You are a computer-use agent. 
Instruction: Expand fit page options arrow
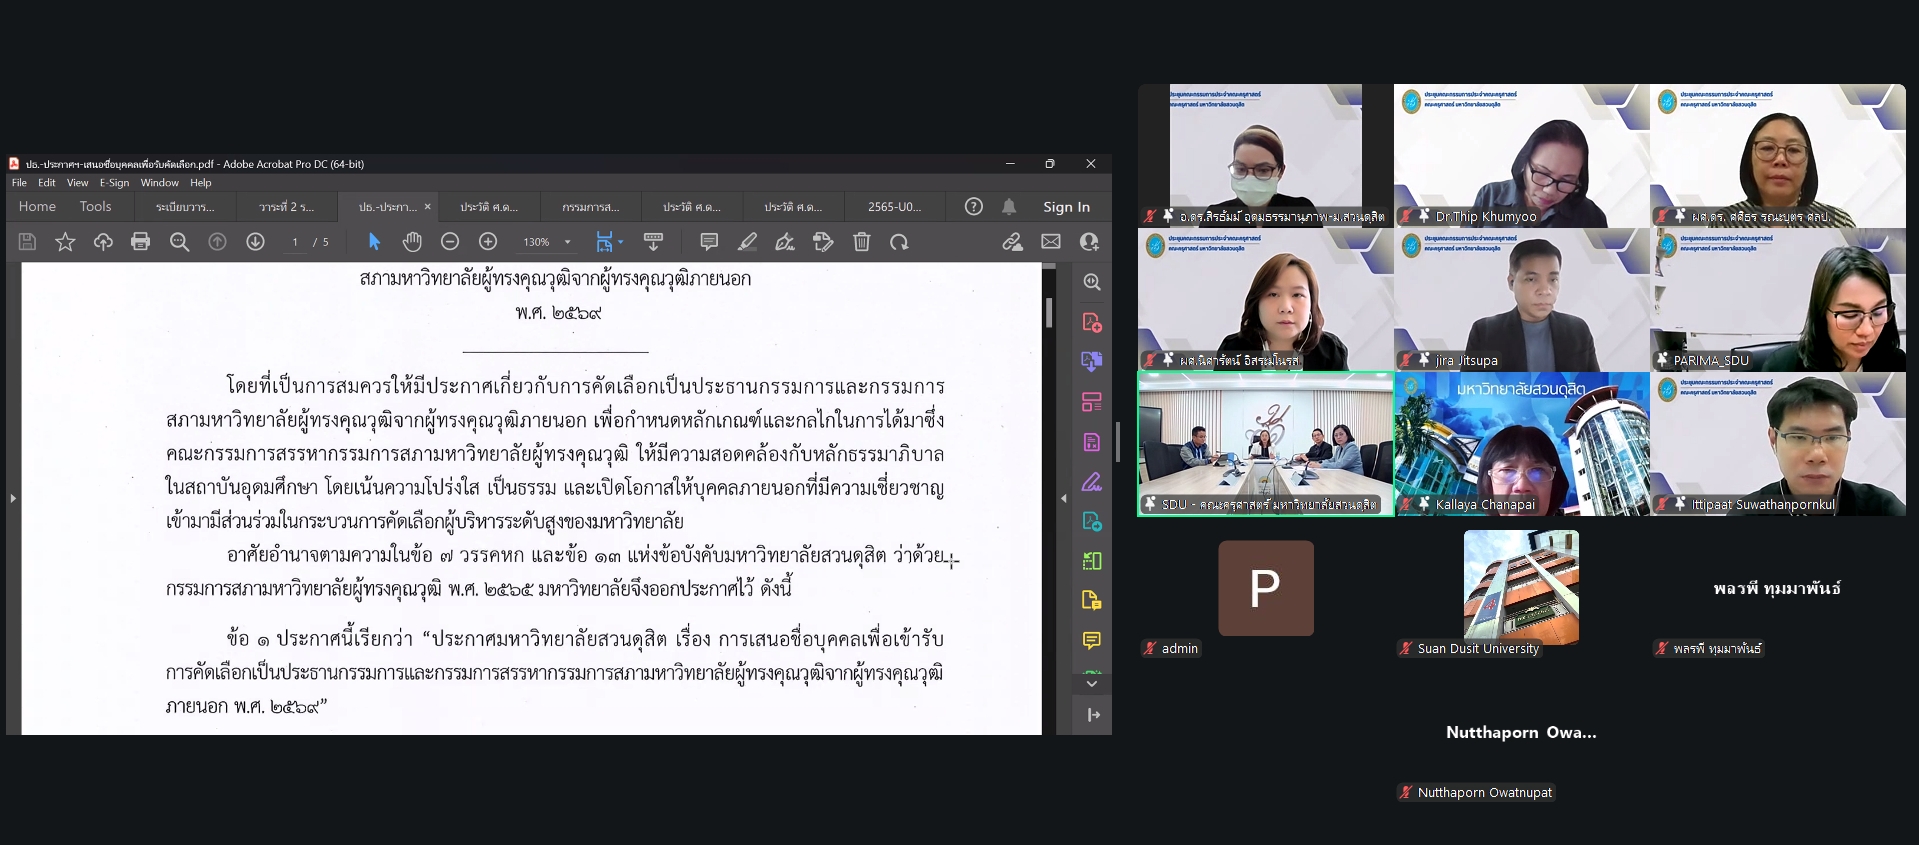point(621,242)
